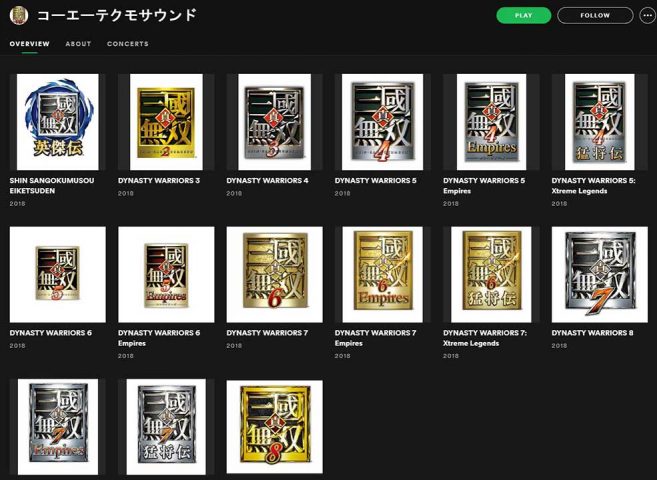Click the DYNASTY WARRIORS 5 Empires title
This screenshot has width=657, height=480.
484,186
